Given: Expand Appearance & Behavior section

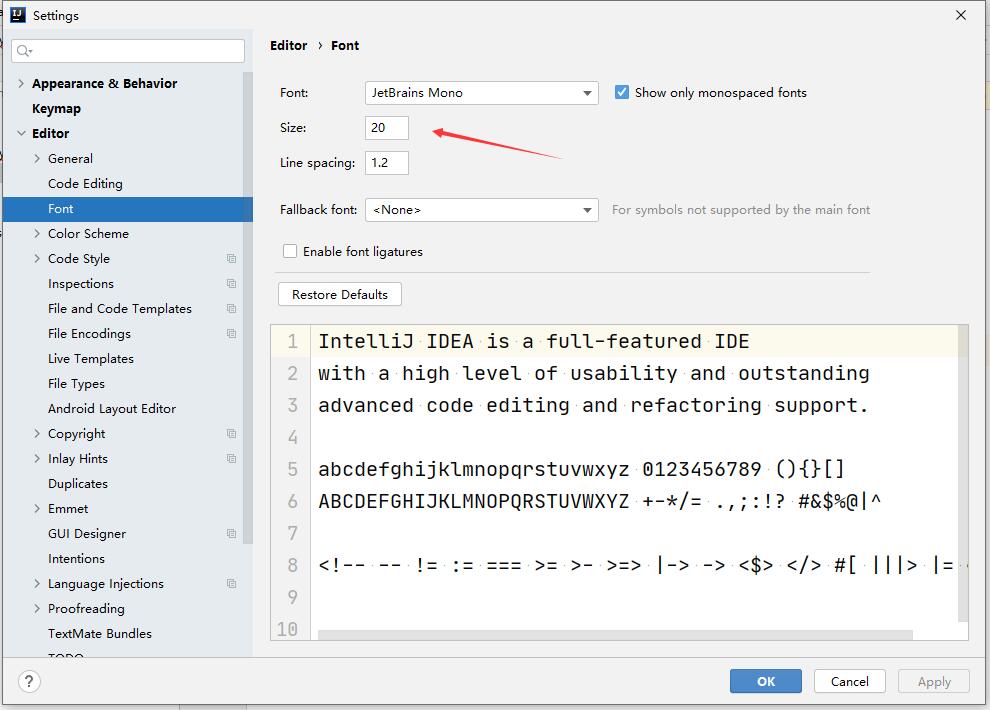Looking at the screenshot, I should click(21, 83).
